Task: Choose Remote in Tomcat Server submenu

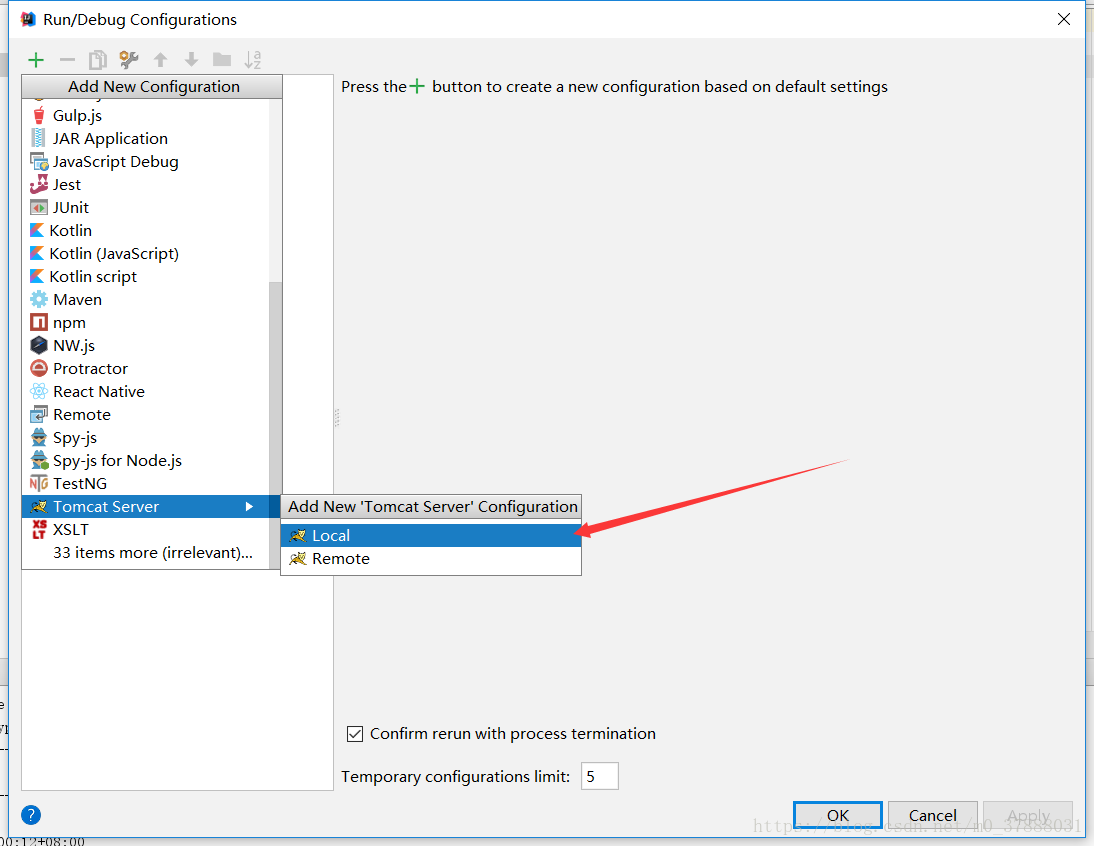Action: tap(430, 559)
